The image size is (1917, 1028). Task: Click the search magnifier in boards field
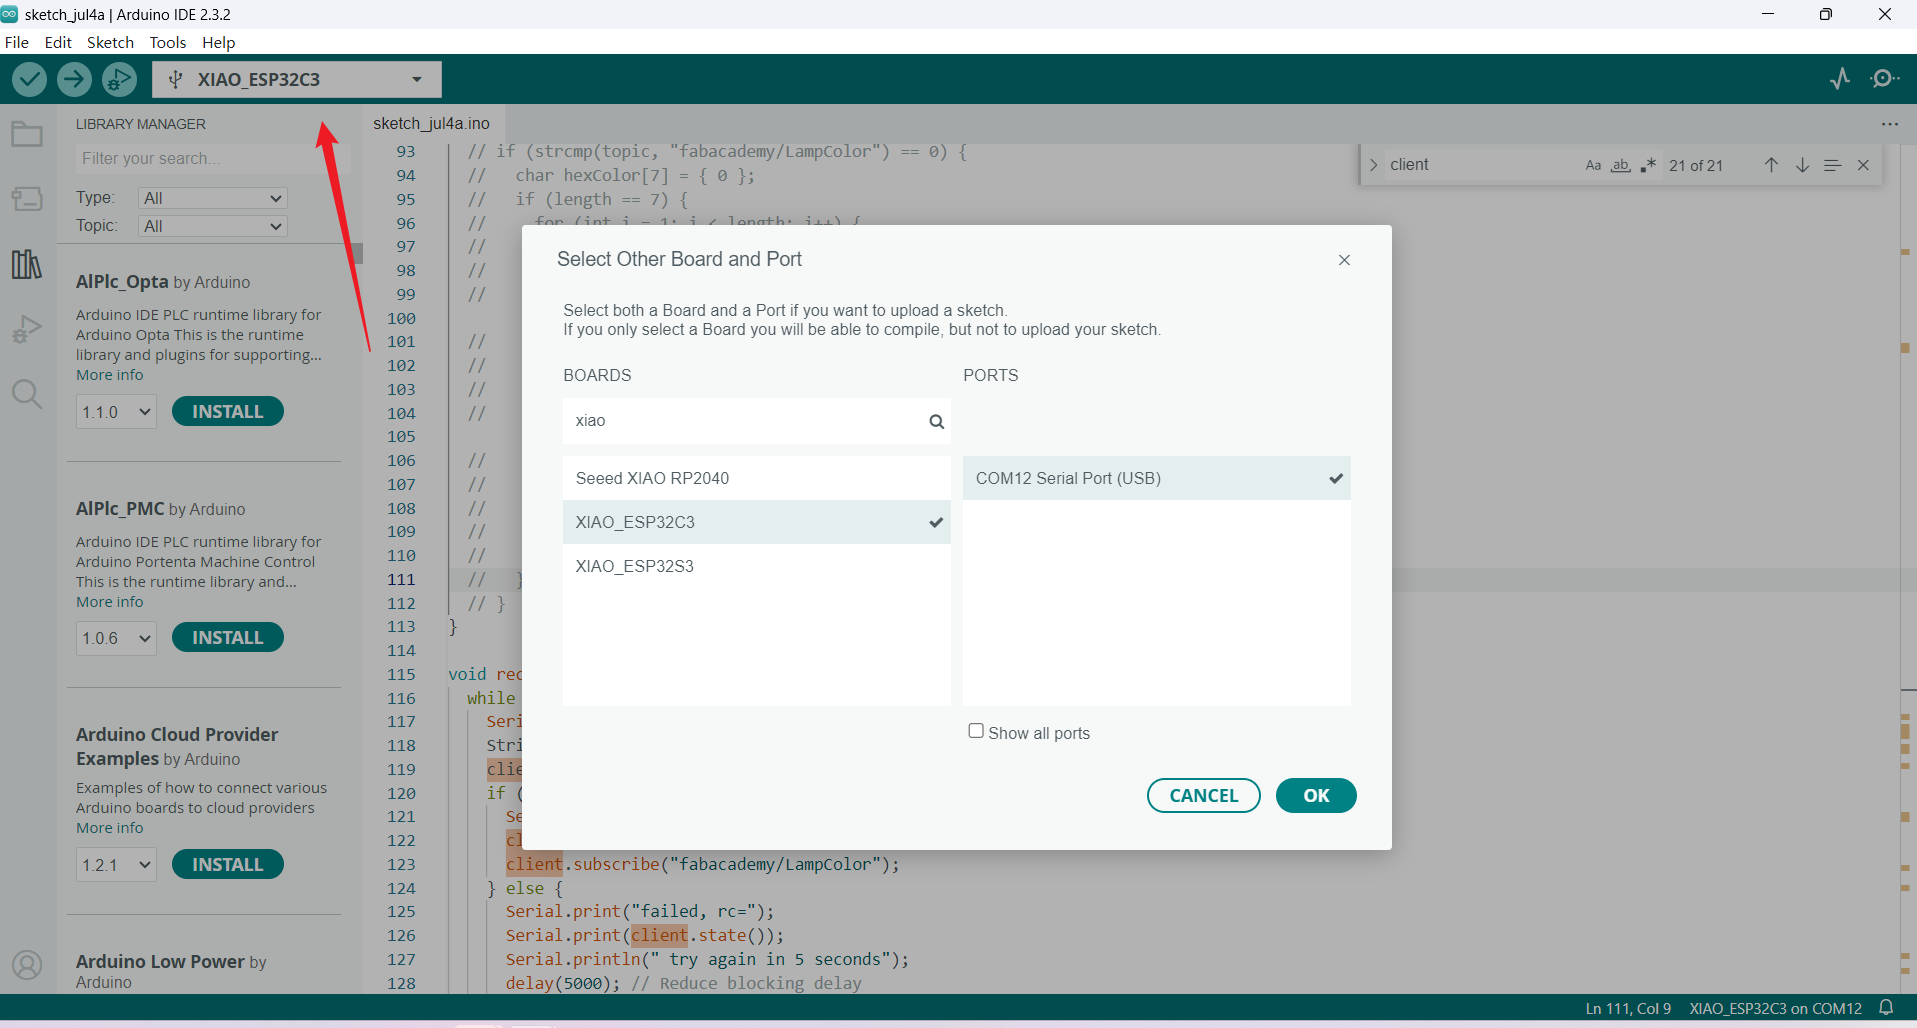[x=936, y=421]
